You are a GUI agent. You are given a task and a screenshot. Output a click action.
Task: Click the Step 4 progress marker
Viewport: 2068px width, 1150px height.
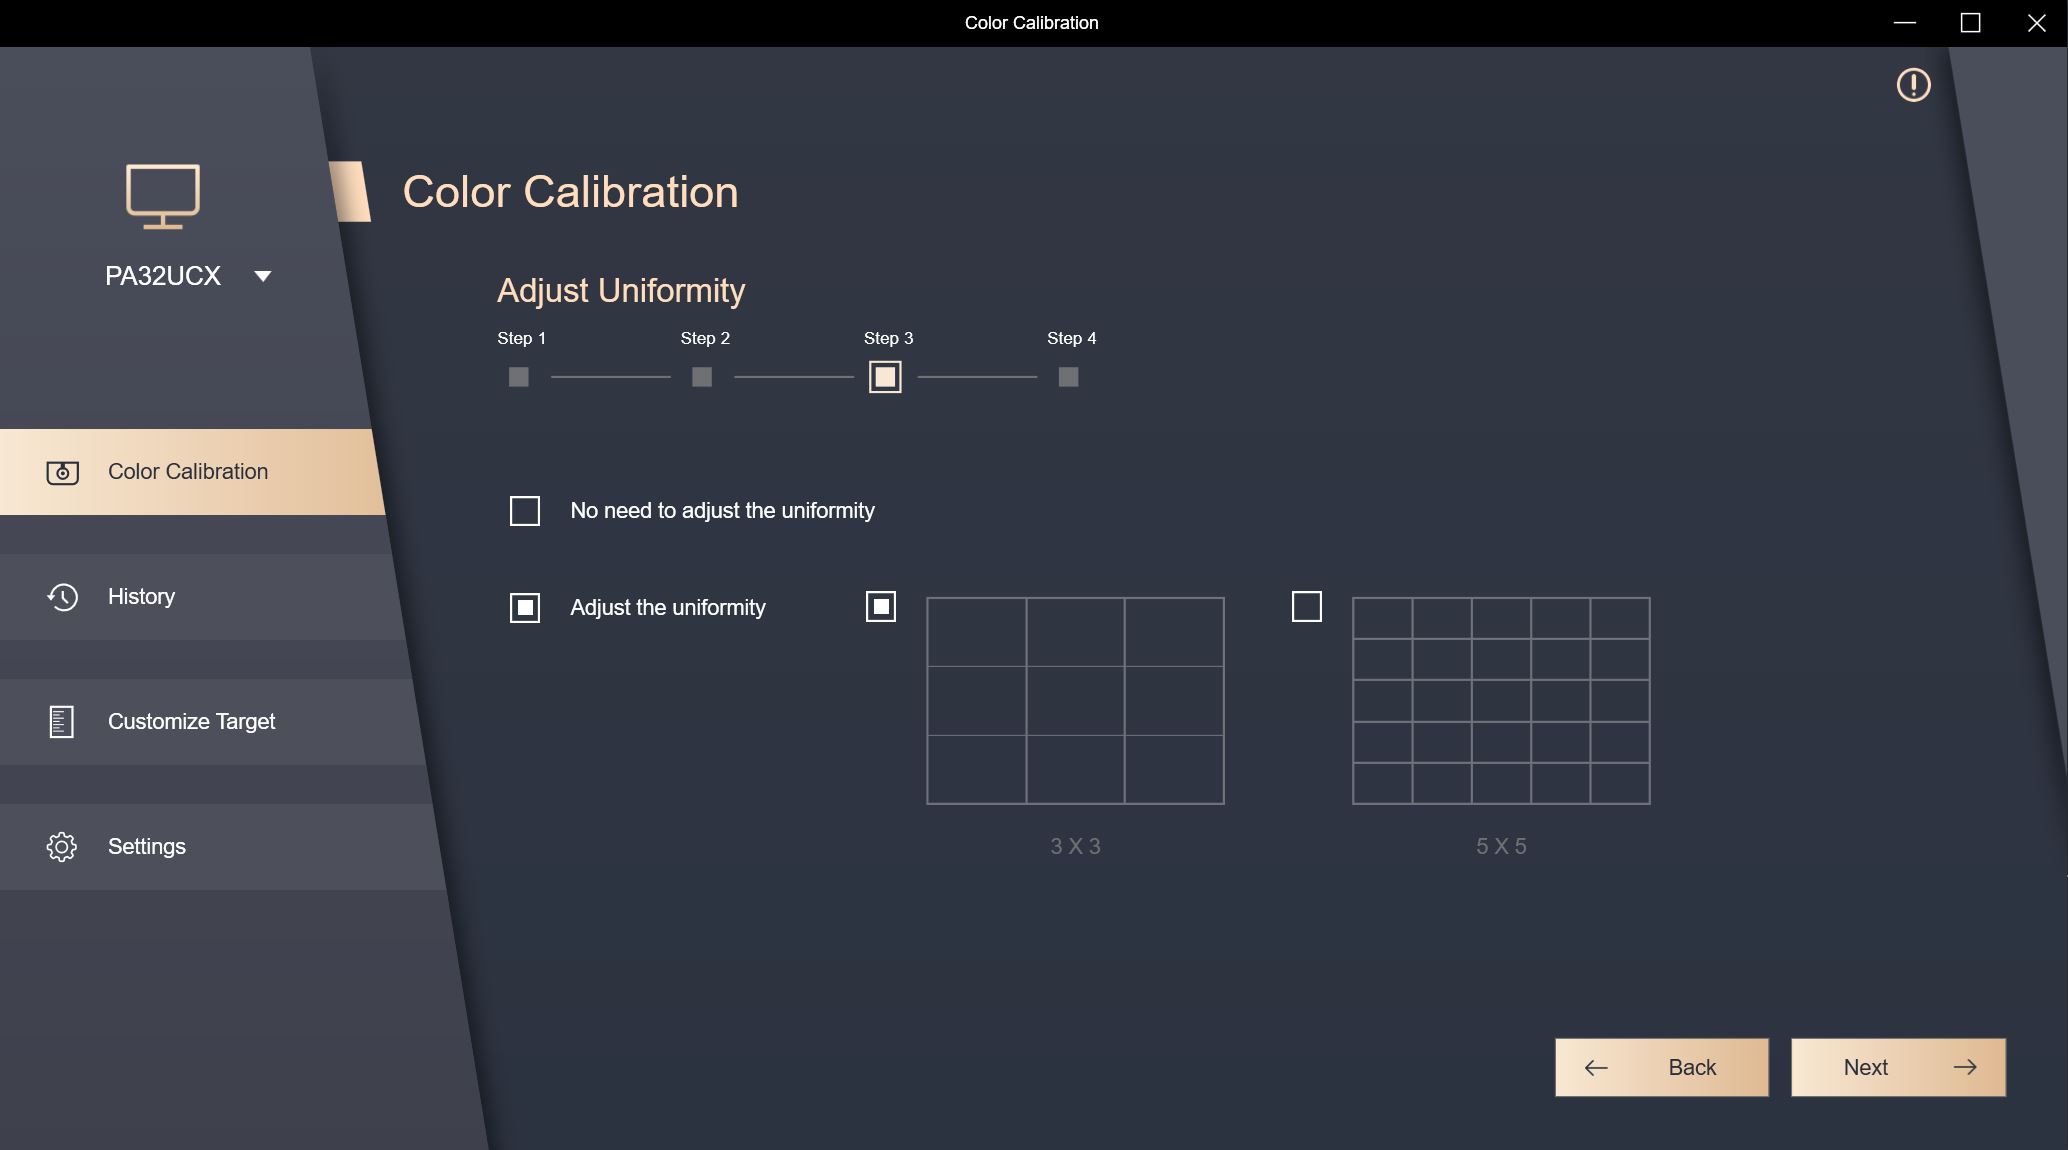coord(1068,377)
